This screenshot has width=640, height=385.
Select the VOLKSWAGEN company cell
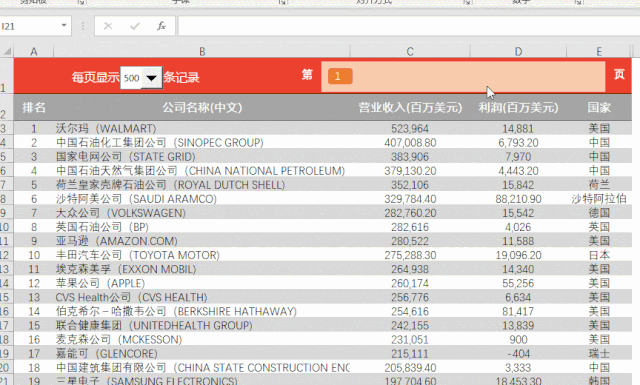[x=202, y=213]
